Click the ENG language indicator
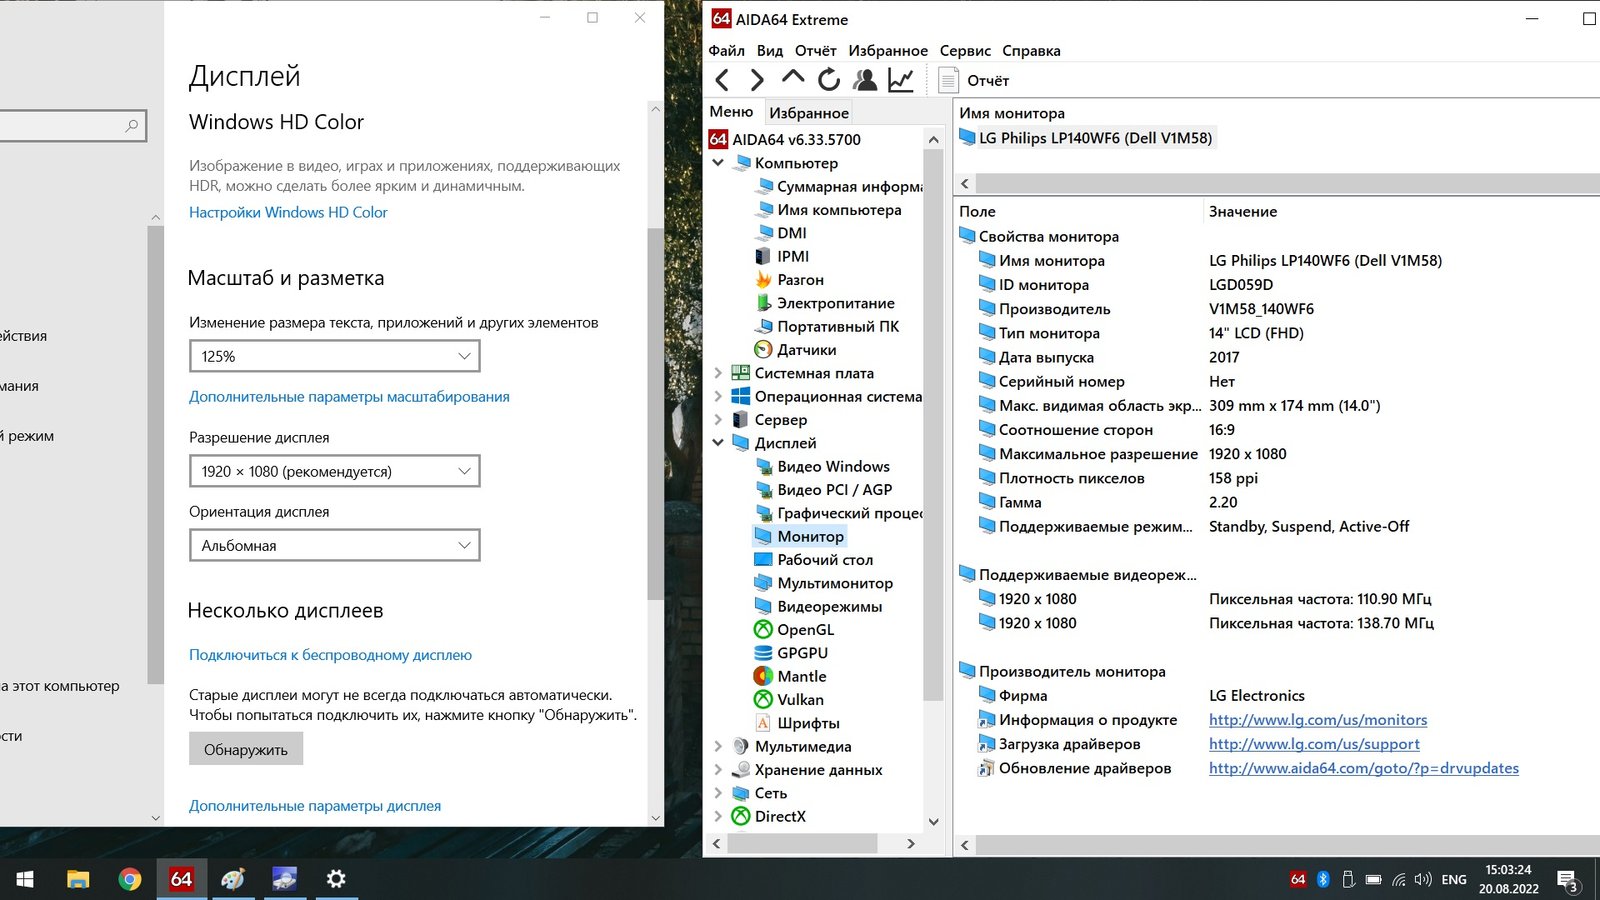 pyautogui.click(x=1454, y=880)
